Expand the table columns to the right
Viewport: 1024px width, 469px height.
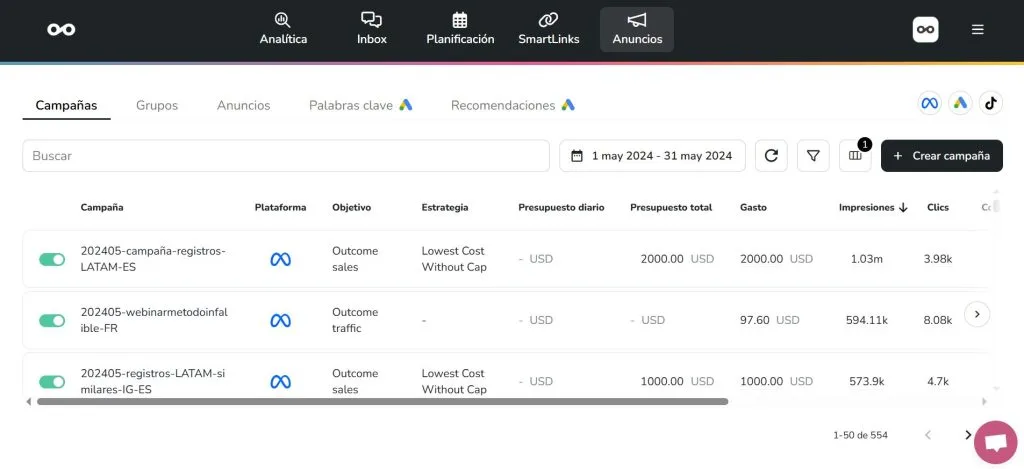point(977,314)
